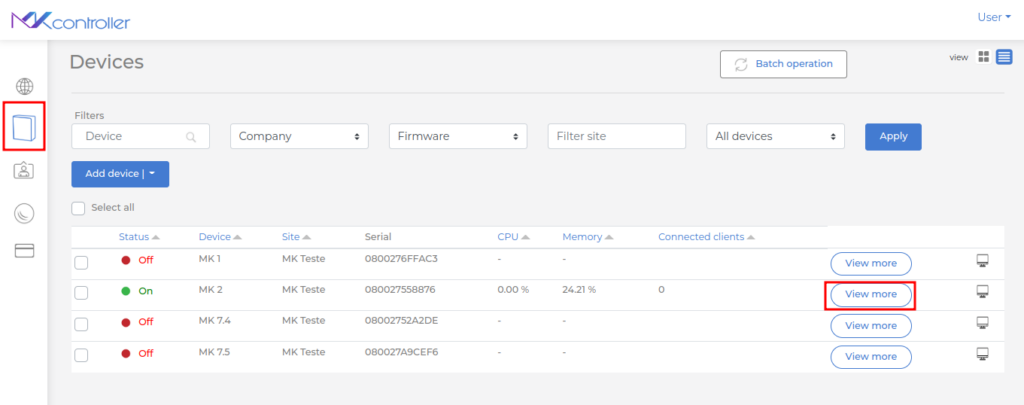Focus the Filter site input field

616,136
